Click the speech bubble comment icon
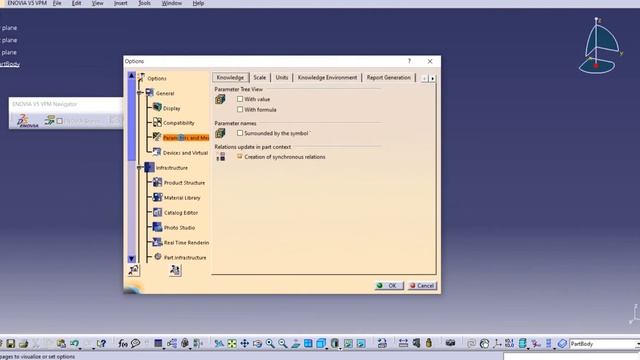The height and width of the screenshot is (360, 640). pyautogui.click(x=136, y=344)
